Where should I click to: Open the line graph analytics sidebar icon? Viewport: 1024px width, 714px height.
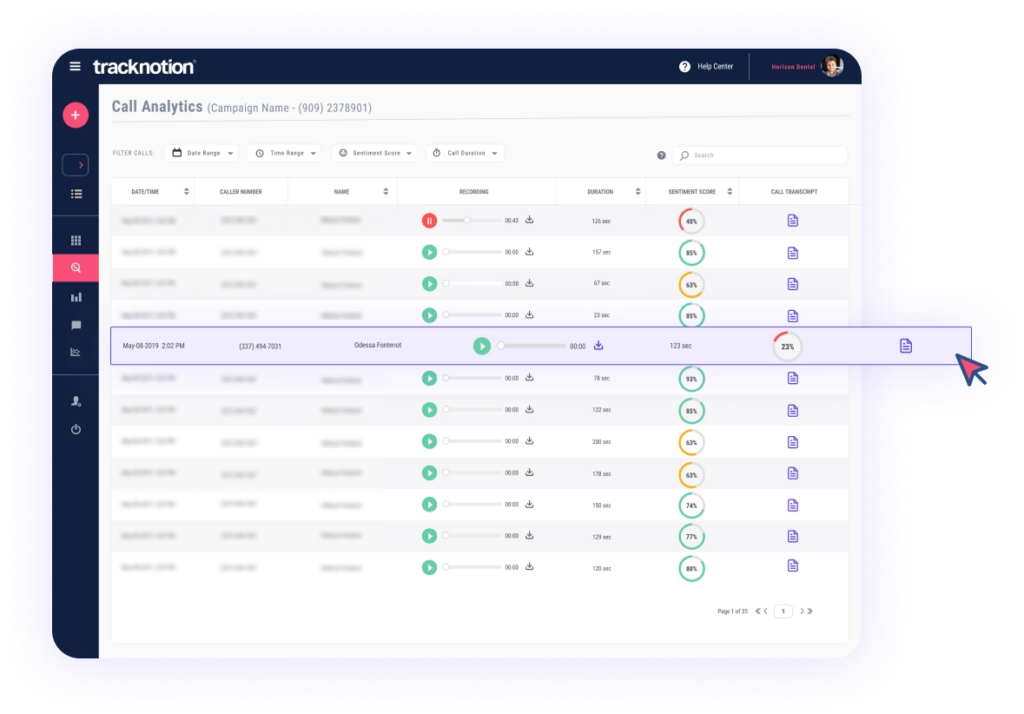click(76, 351)
